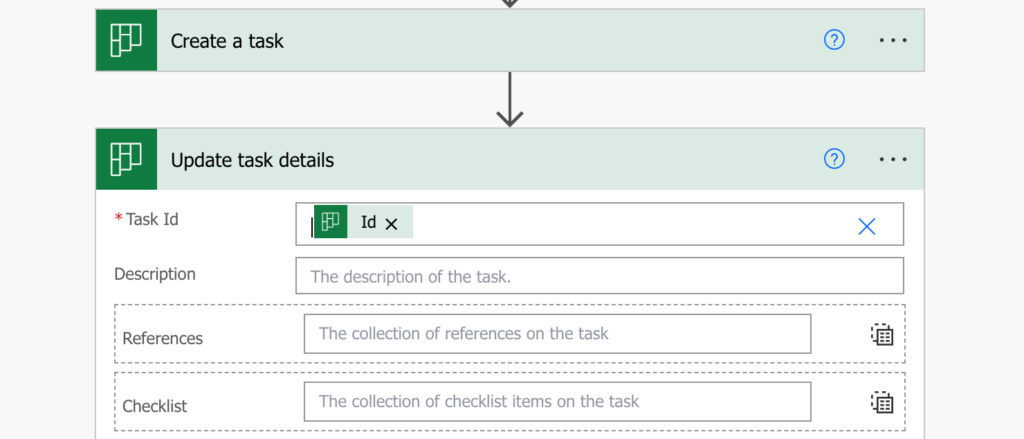Click arrow between Create and Update task

click(509, 99)
